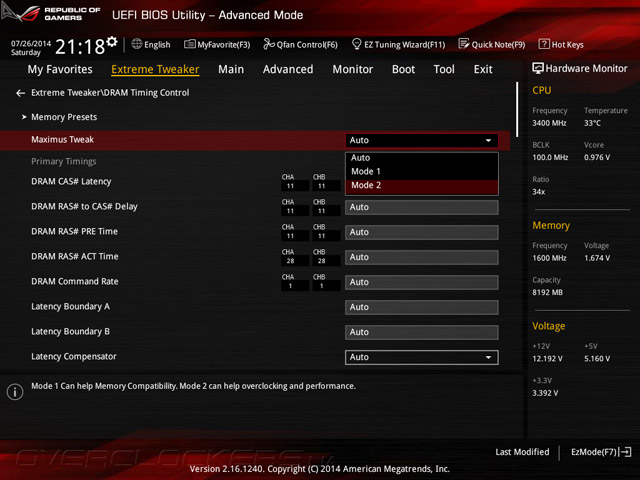Open MyFavorite(F3) text label
Viewport: 640px width, 480px height.
pos(224,44)
